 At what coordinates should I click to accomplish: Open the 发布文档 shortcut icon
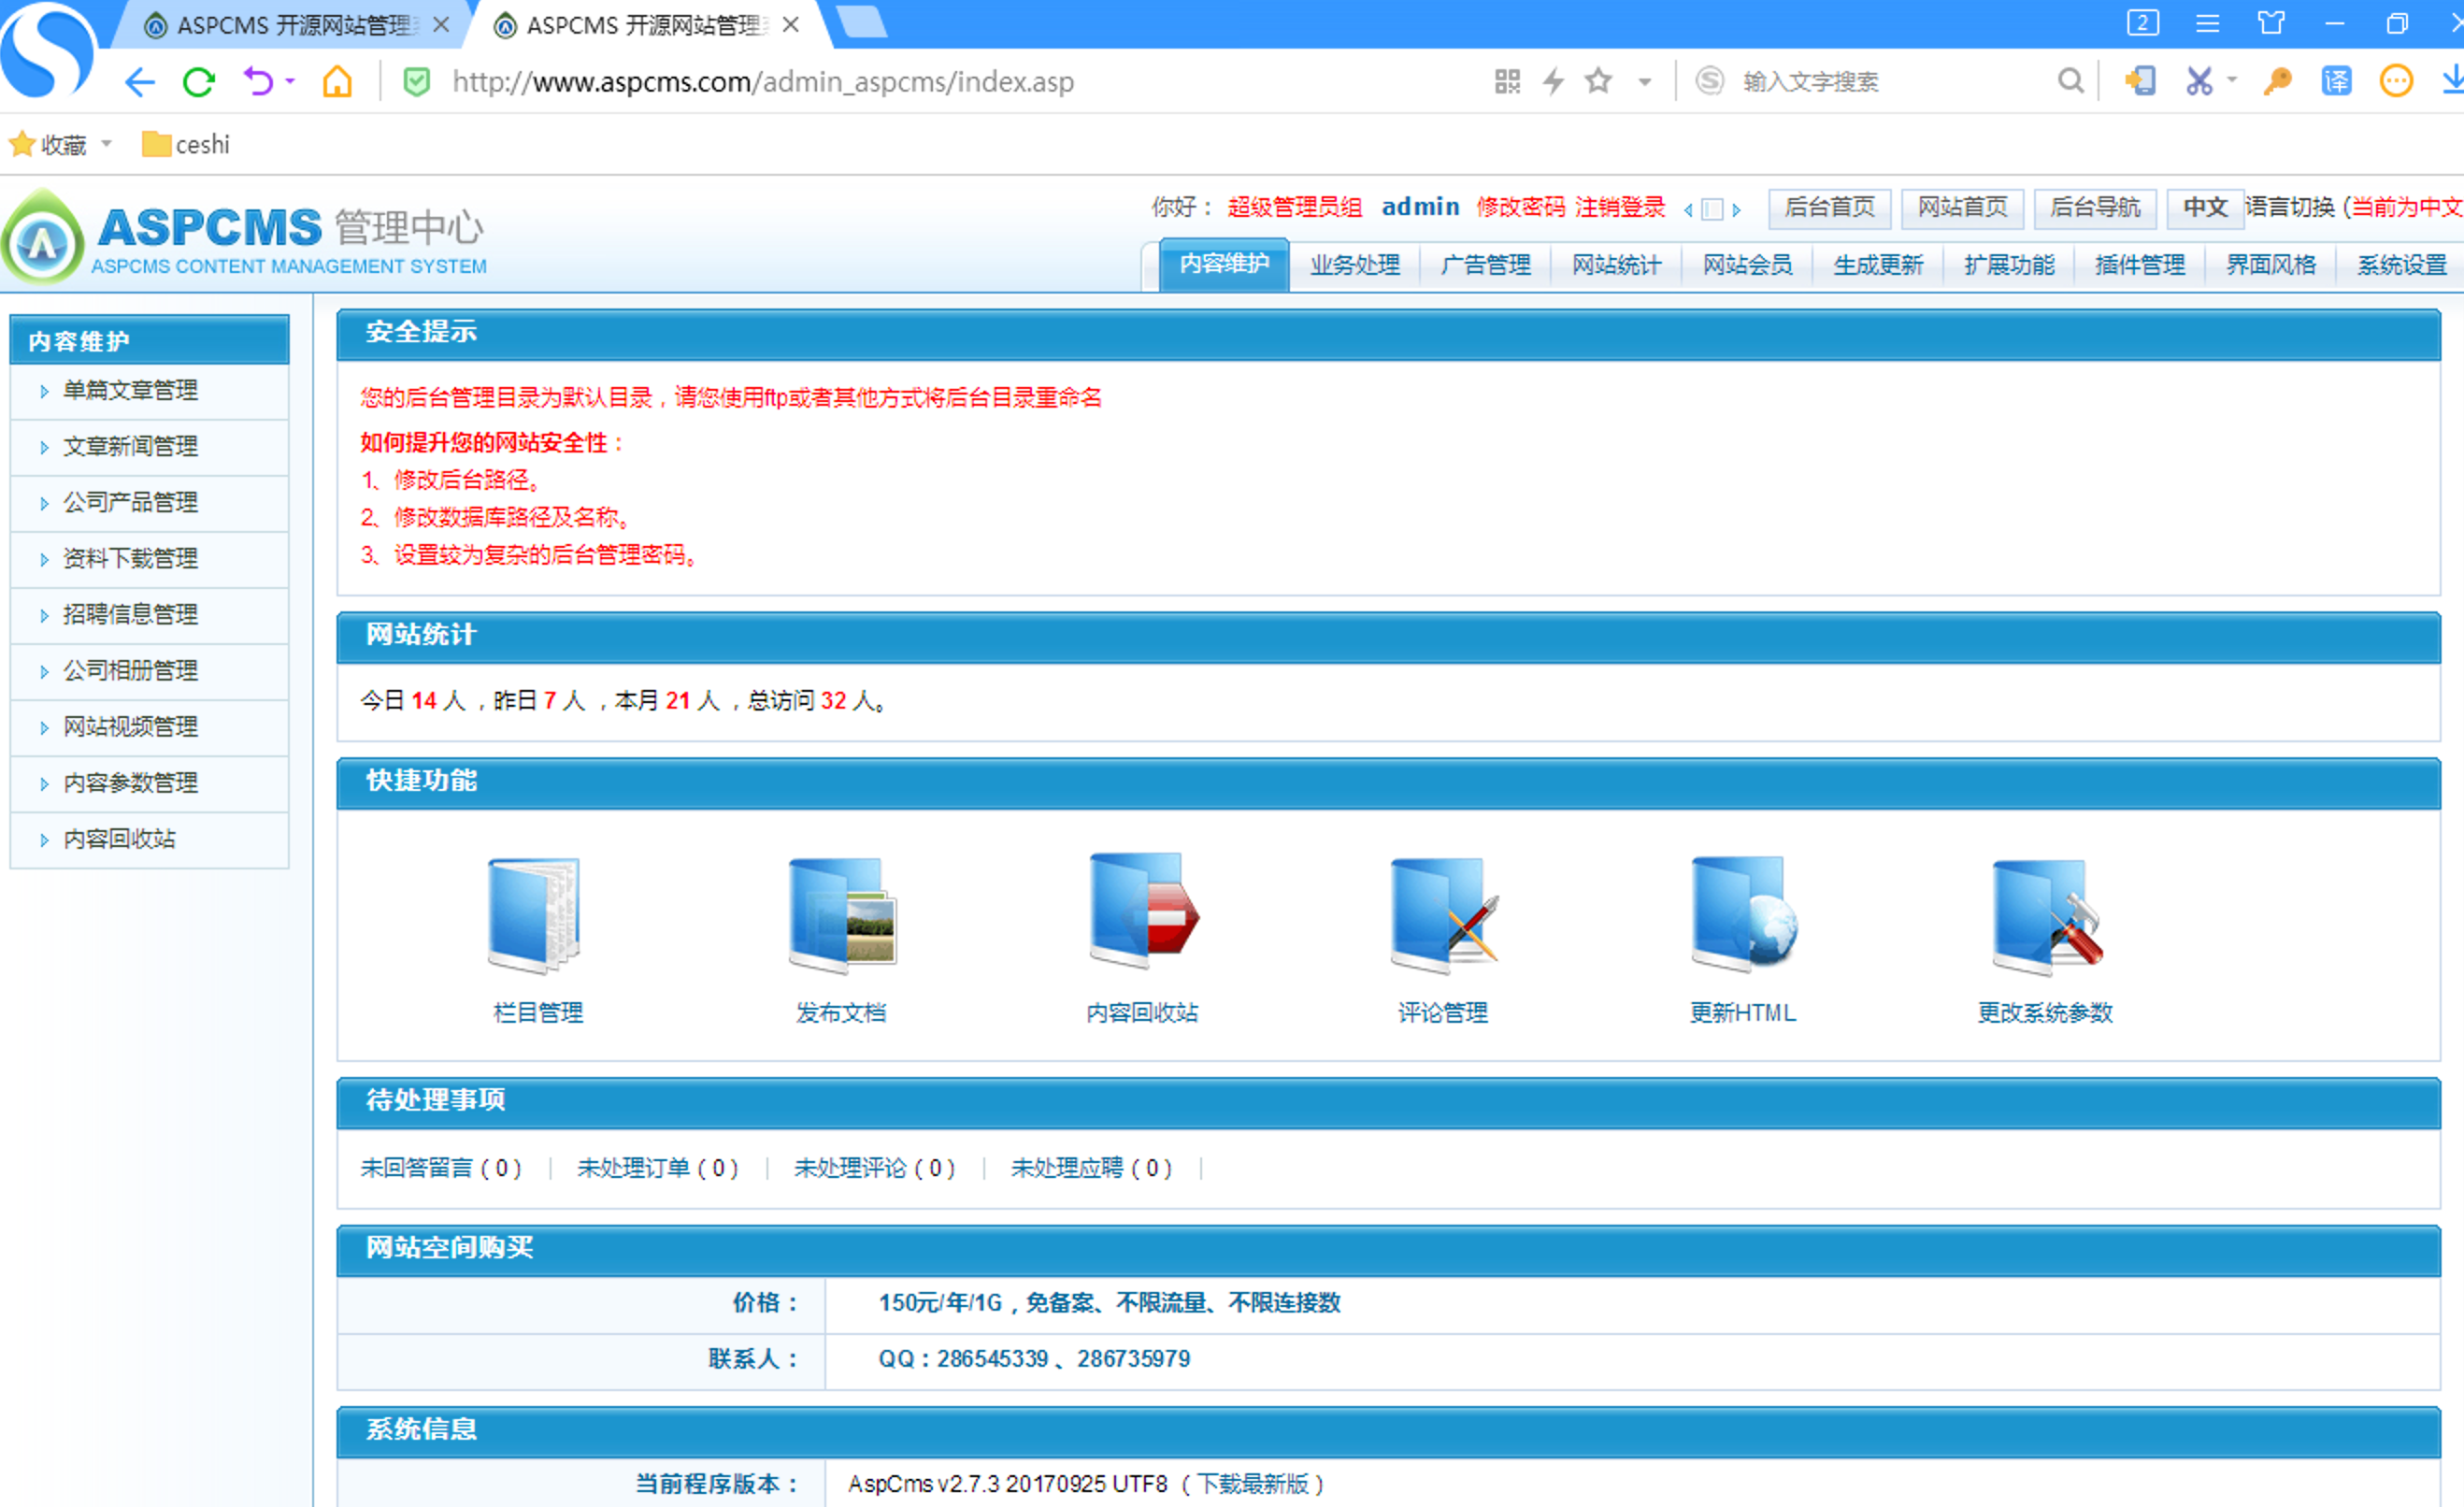[x=841, y=916]
